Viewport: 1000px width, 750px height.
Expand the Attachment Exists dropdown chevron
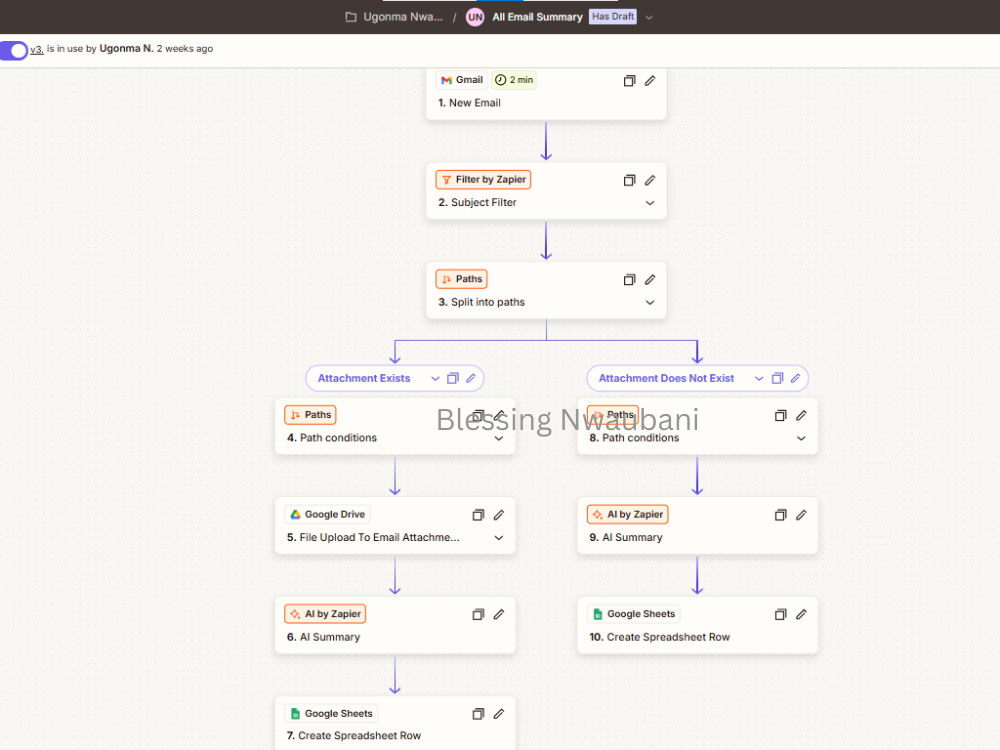[435, 379]
